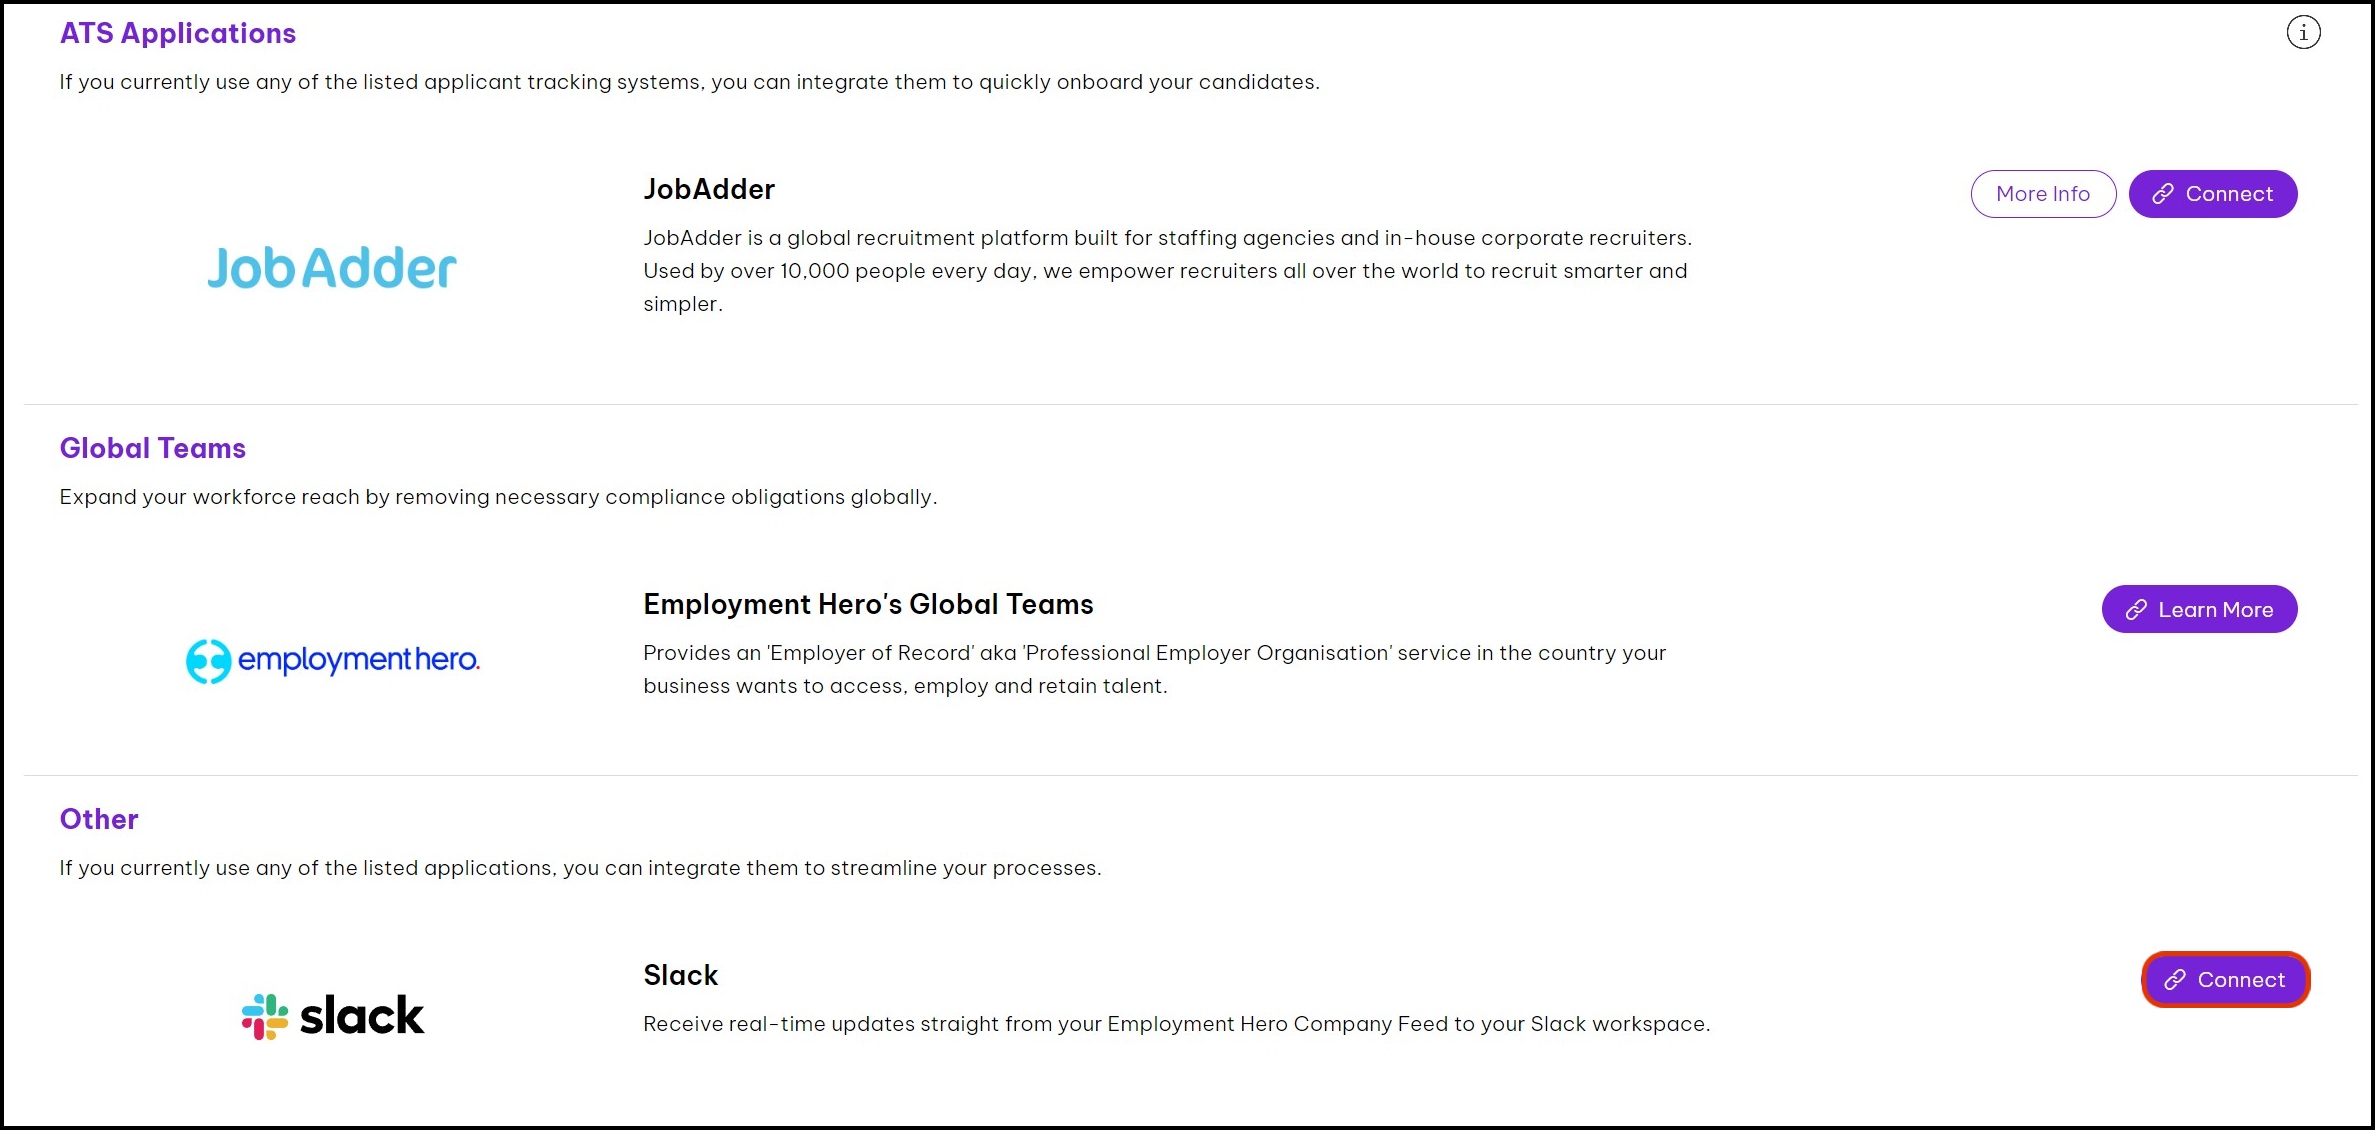Select the ATS Applications section heading

tap(178, 34)
